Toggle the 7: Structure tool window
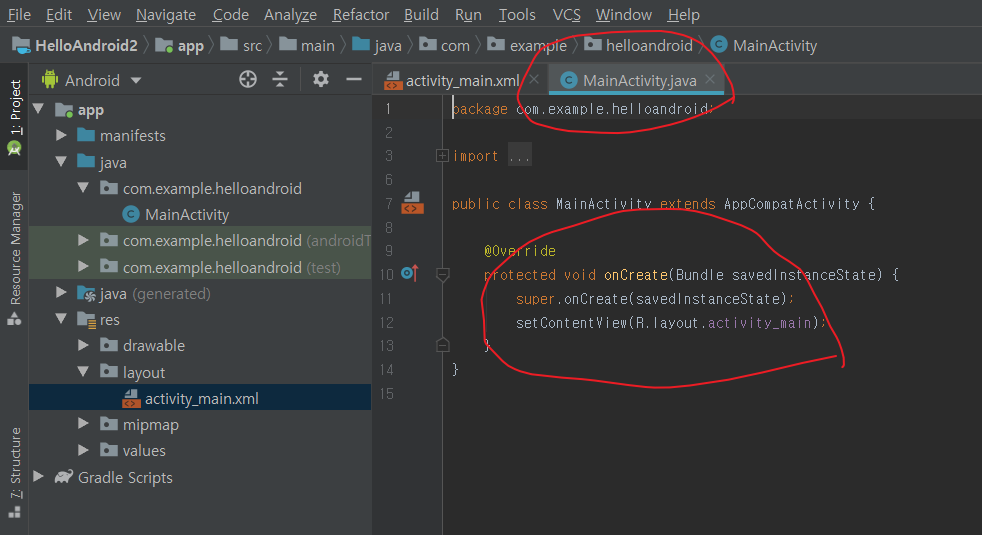 tap(14, 473)
